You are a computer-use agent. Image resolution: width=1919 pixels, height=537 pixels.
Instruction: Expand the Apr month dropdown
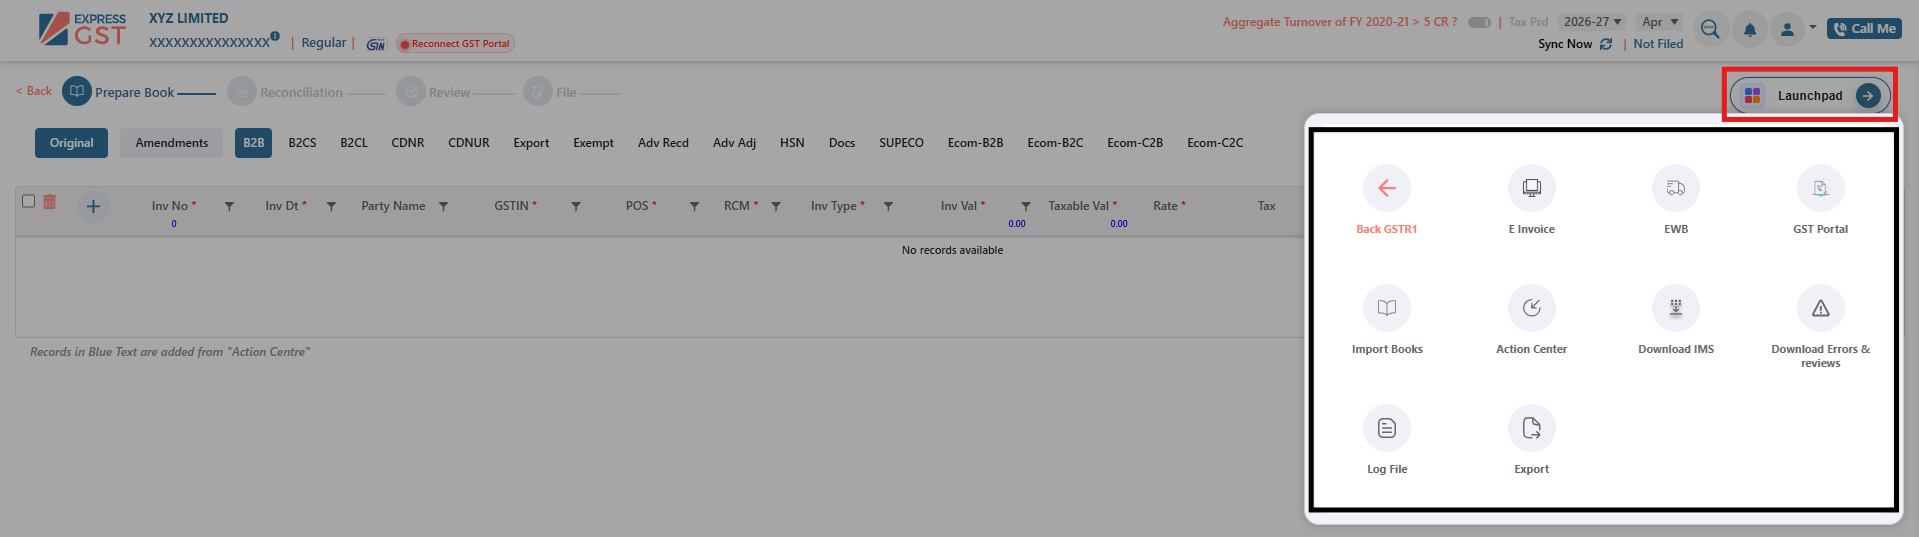click(x=1660, y=22)
